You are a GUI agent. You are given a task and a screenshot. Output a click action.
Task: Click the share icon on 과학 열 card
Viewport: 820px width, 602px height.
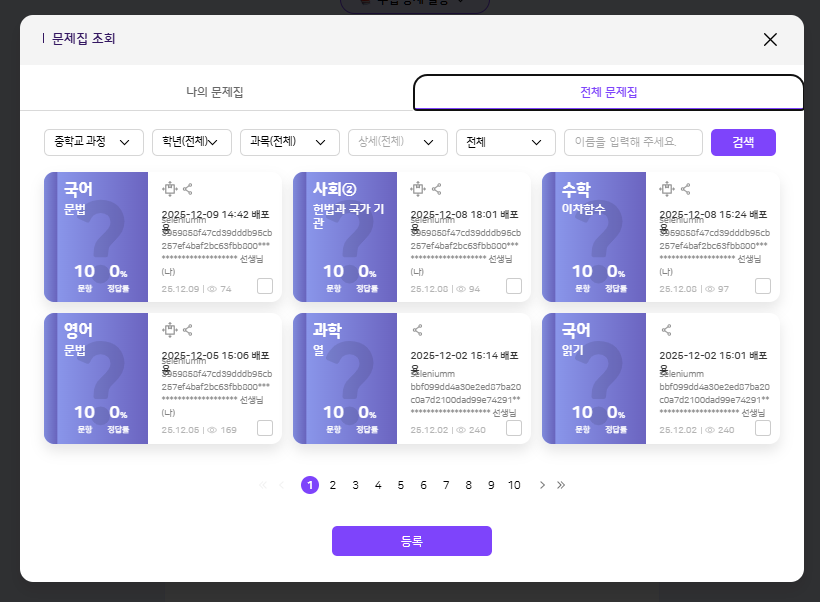coord(418,330)
